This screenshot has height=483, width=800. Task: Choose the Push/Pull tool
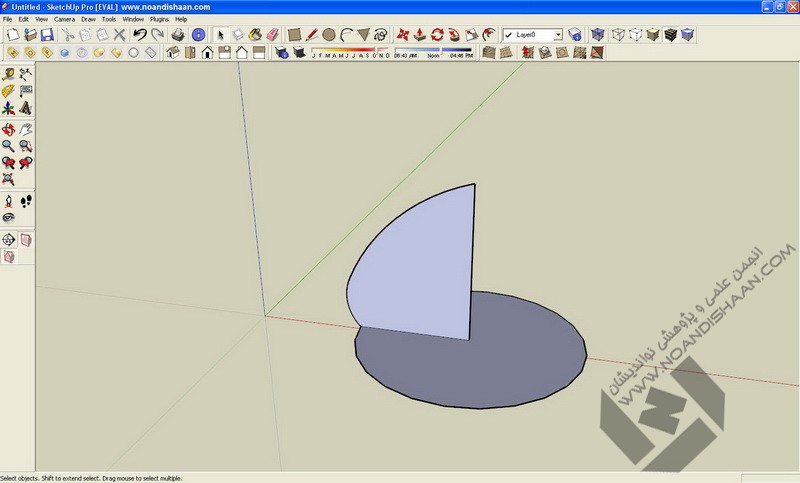click(420, 34)
